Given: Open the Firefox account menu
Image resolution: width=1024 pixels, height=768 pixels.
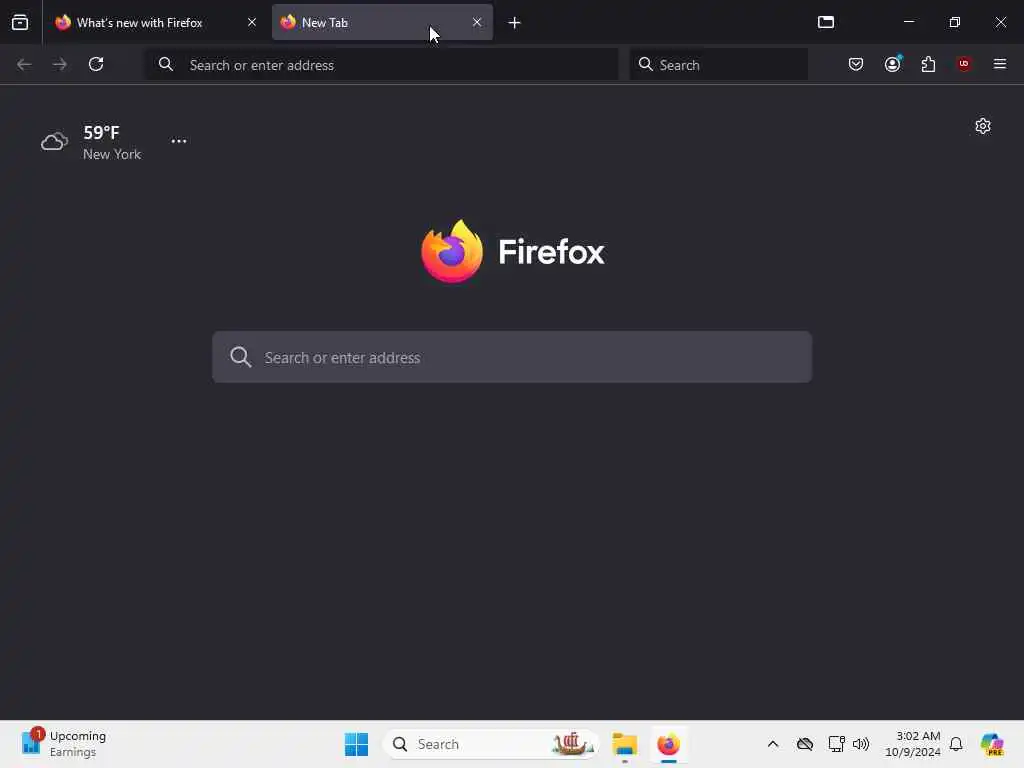Looking at the screenshot, I should point(892,64).
